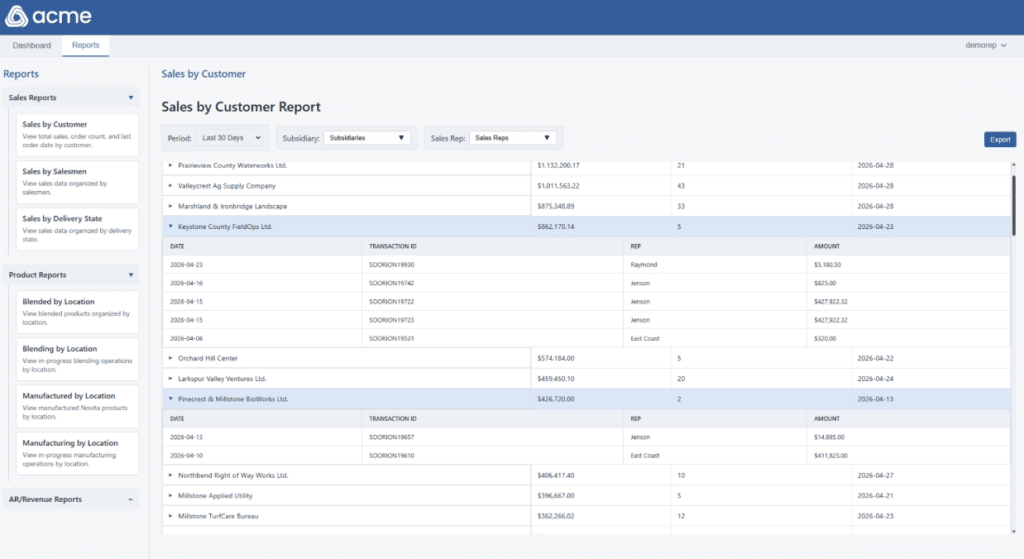Open the Manufacturing by Location report
The height and width of the screenshot is (559, 1024).
point(77,453)
